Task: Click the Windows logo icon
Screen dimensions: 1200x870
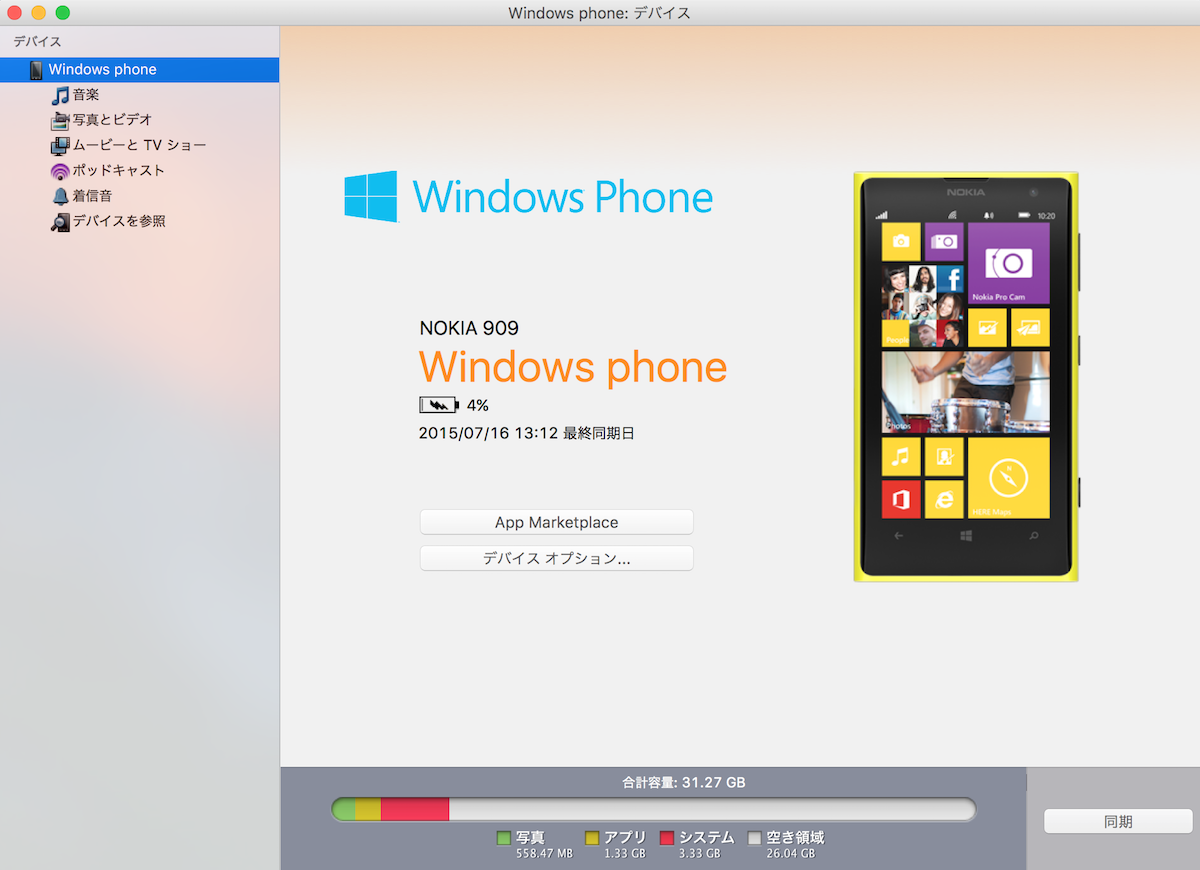Action: (x=371, y=196)
